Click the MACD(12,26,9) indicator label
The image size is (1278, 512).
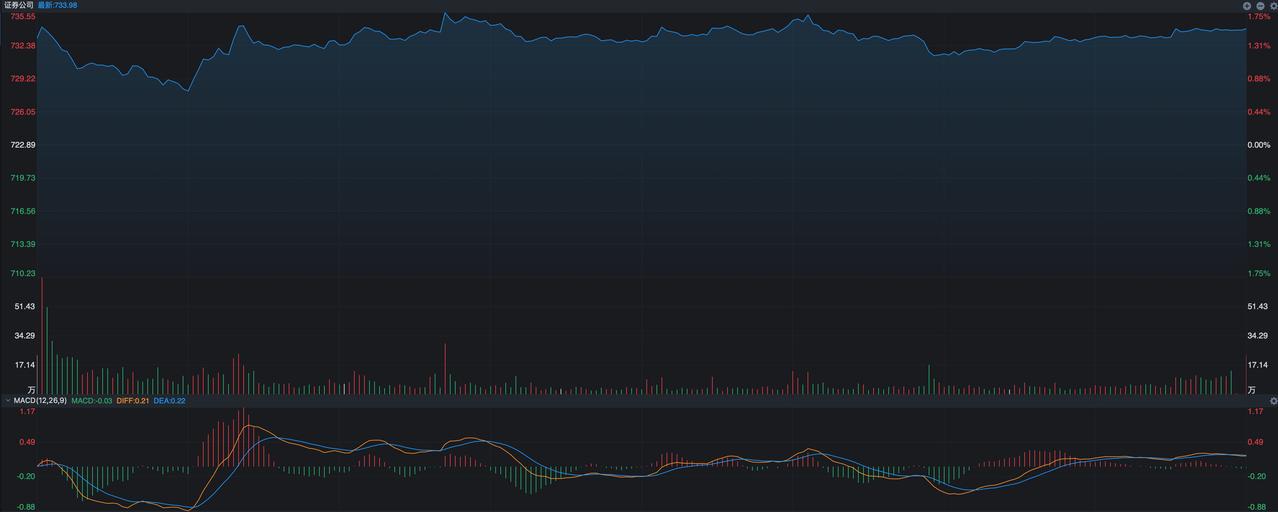[40, 400]
